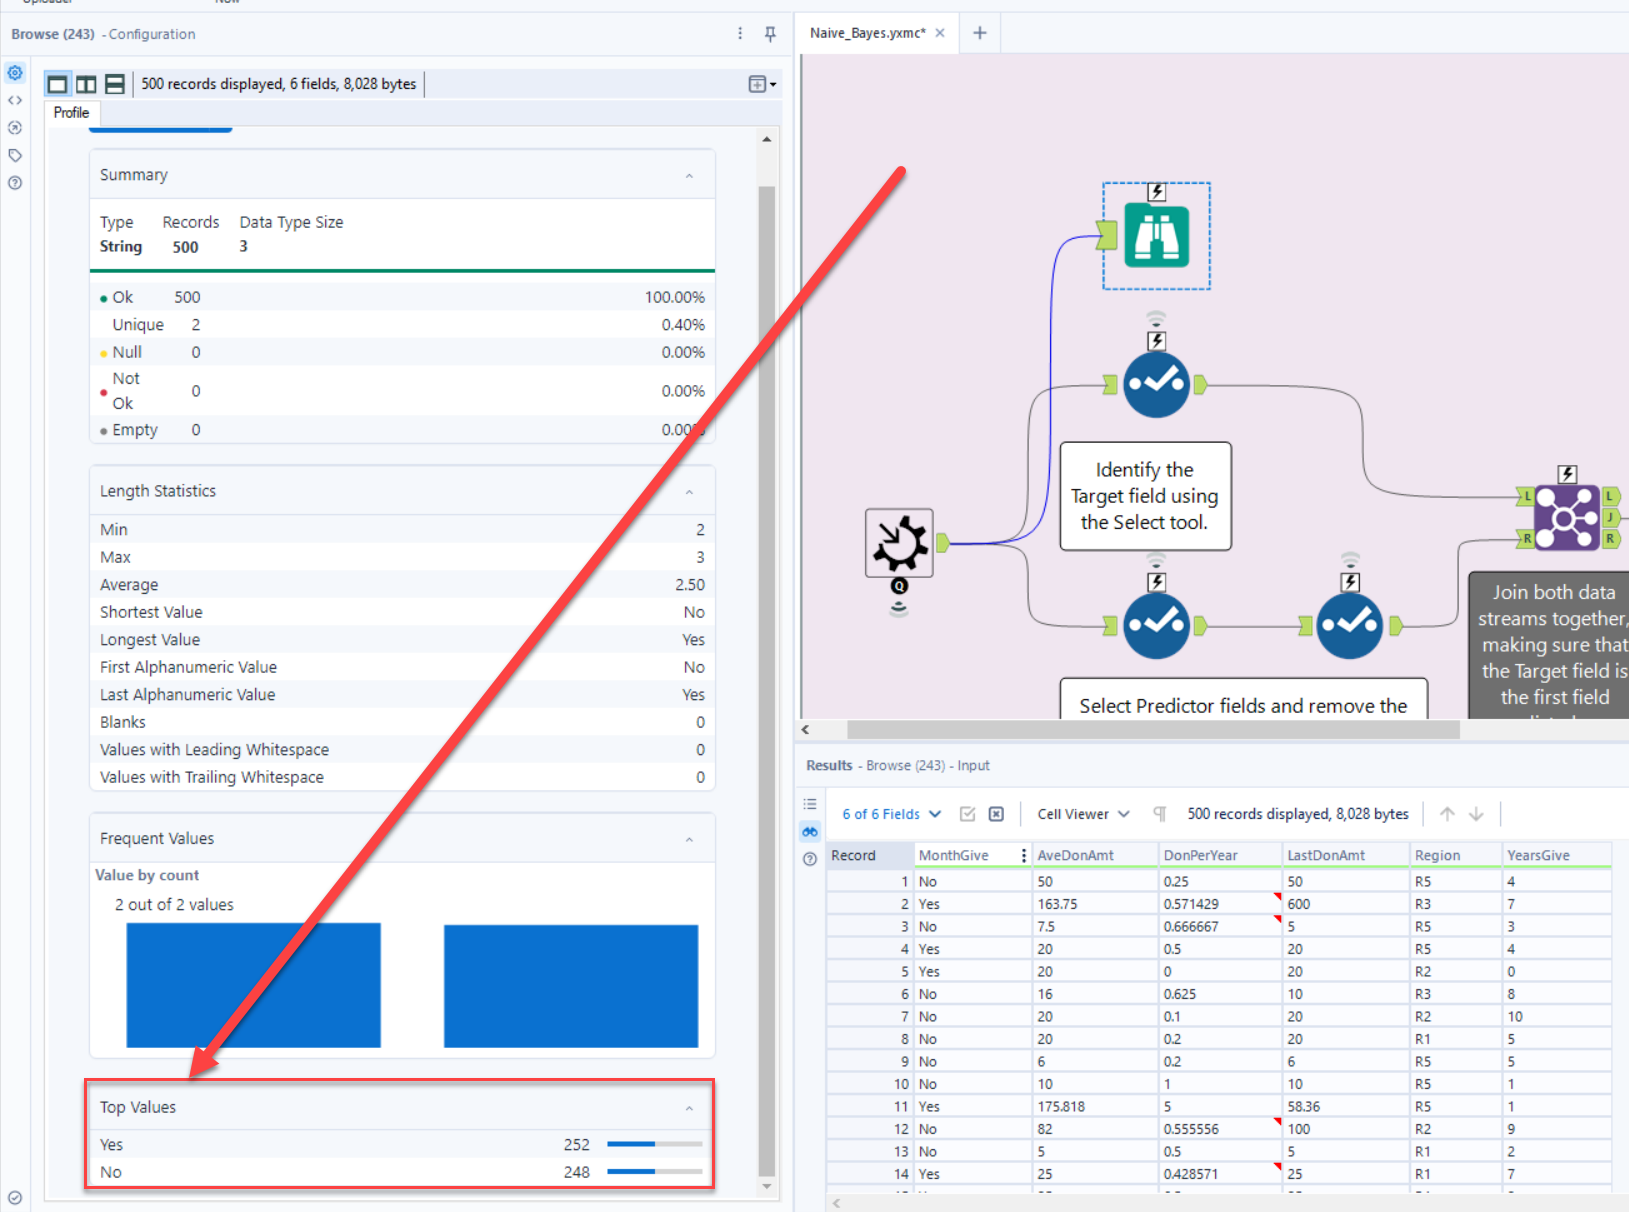Switch to the two-pane layout view

click(x=86, y=84)
